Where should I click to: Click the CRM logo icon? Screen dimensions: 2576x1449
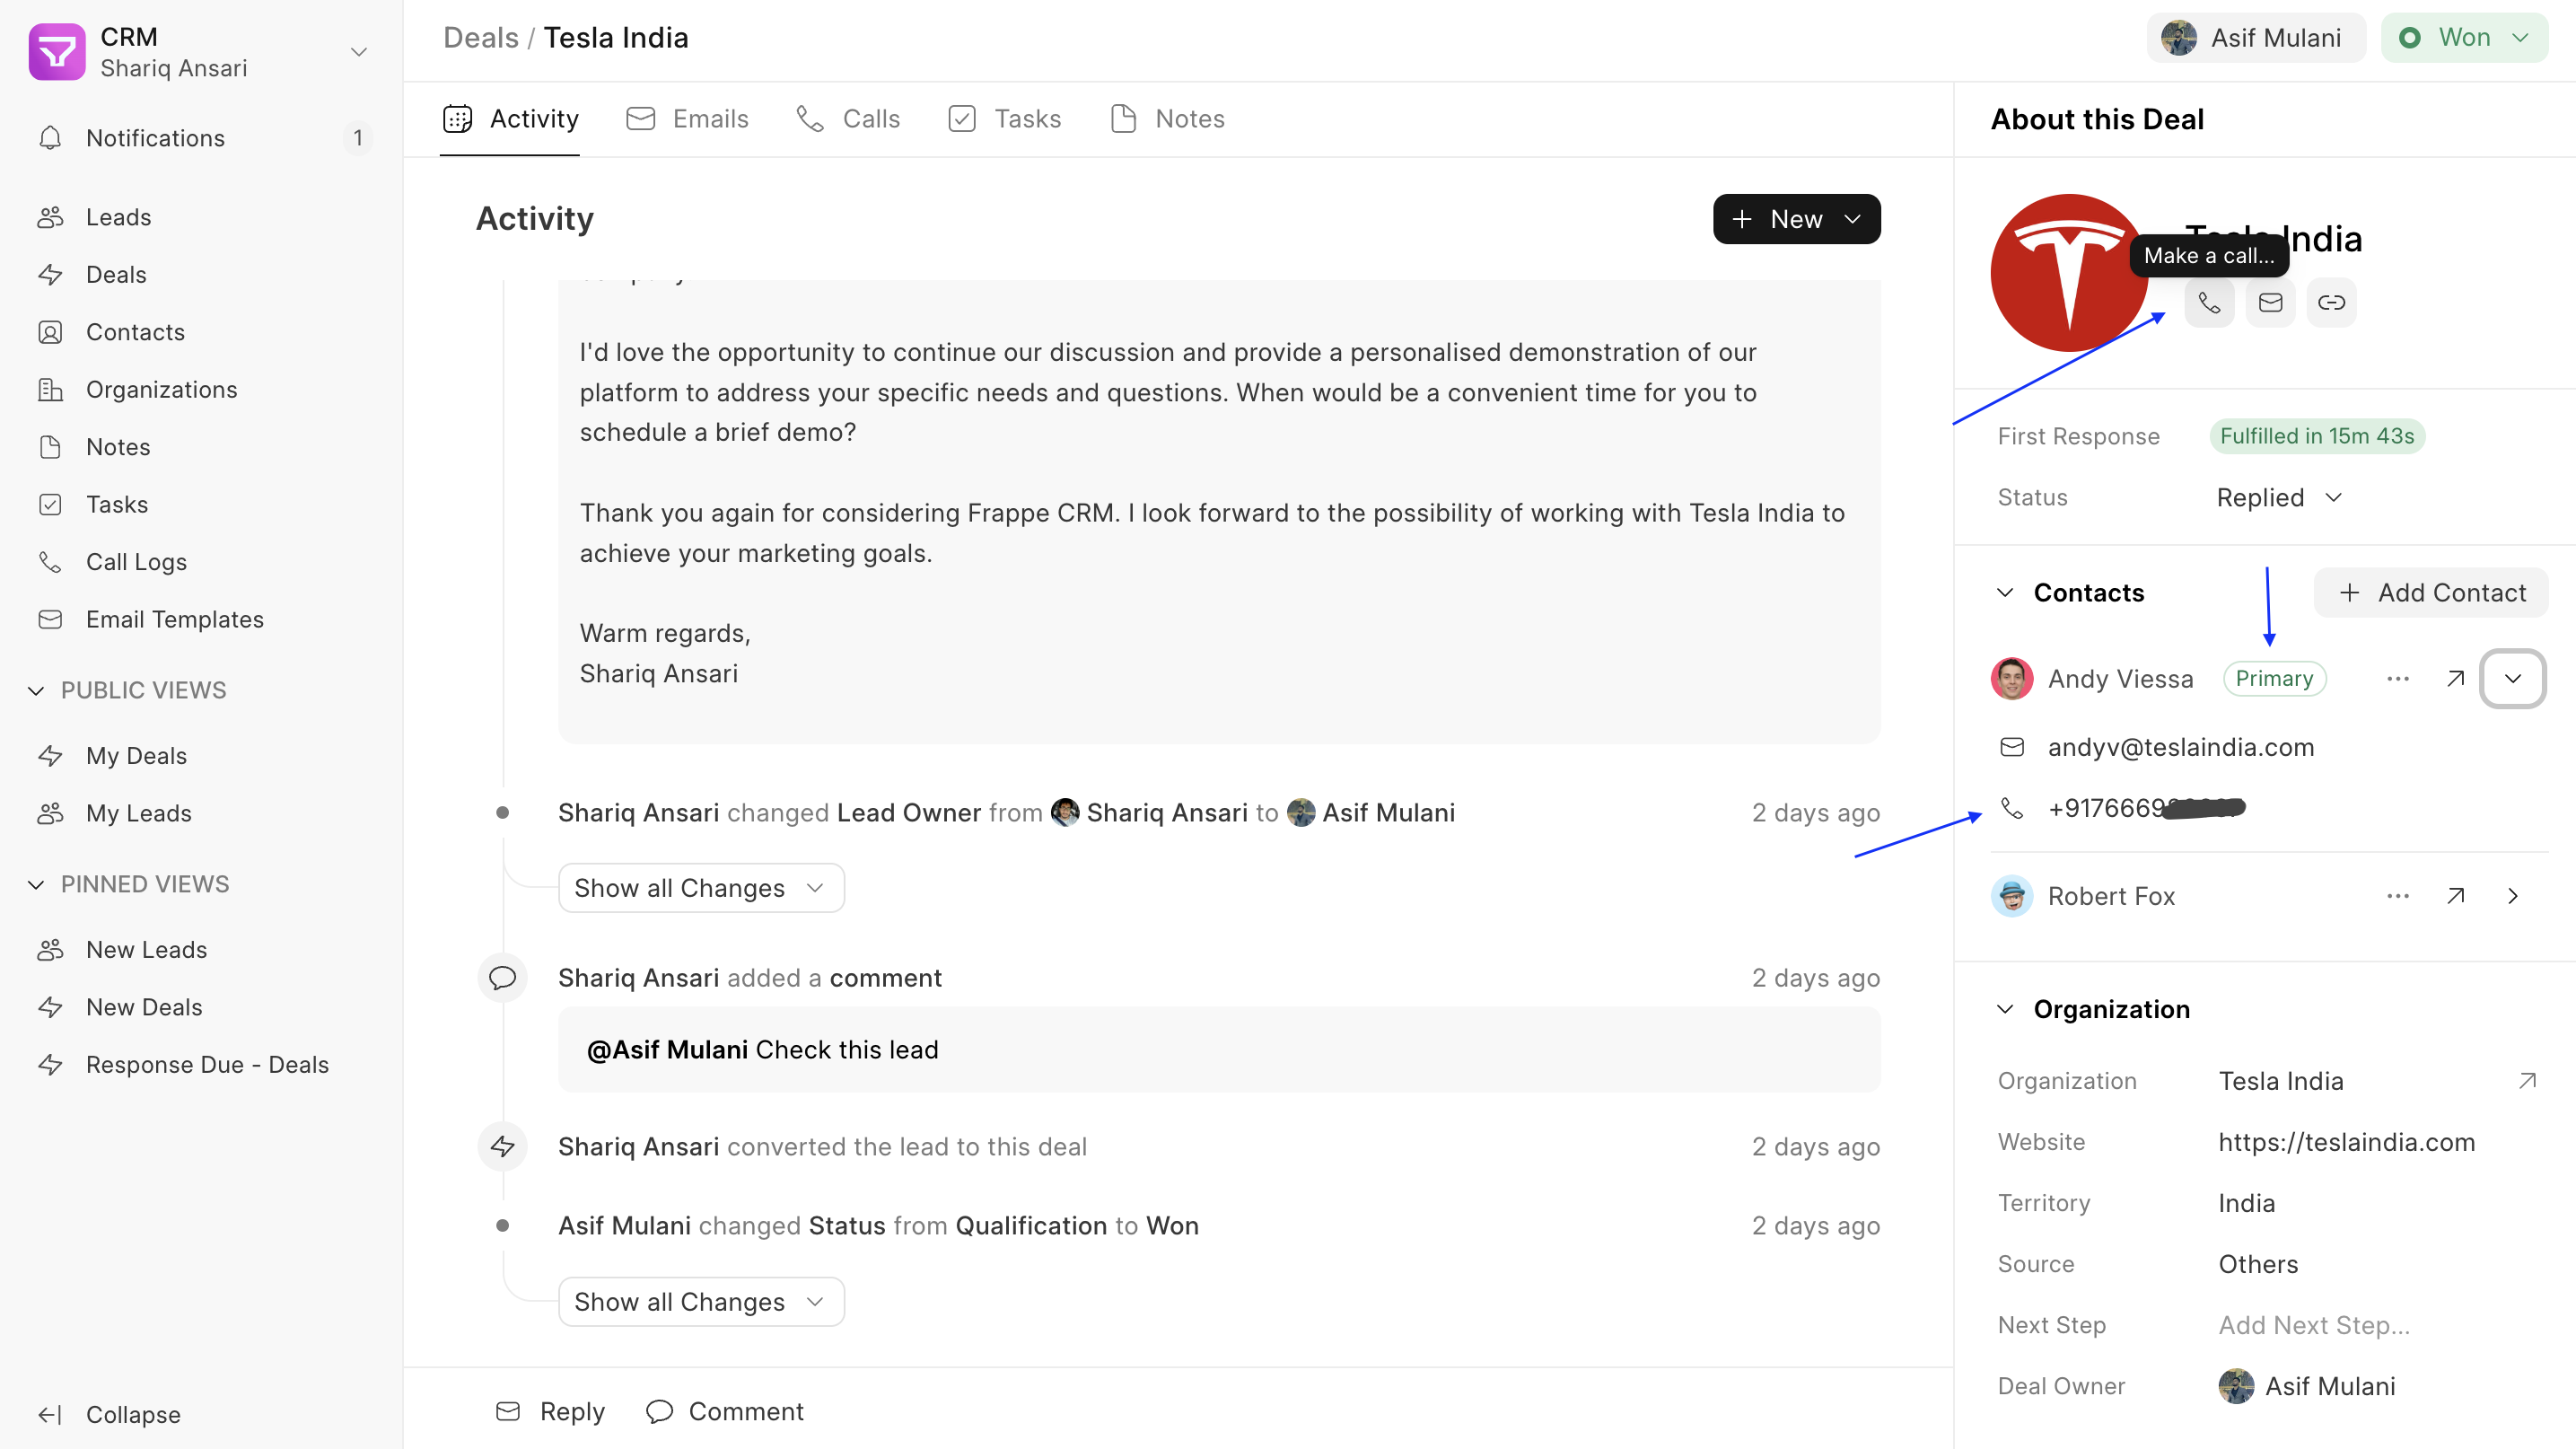pos(57,52)
